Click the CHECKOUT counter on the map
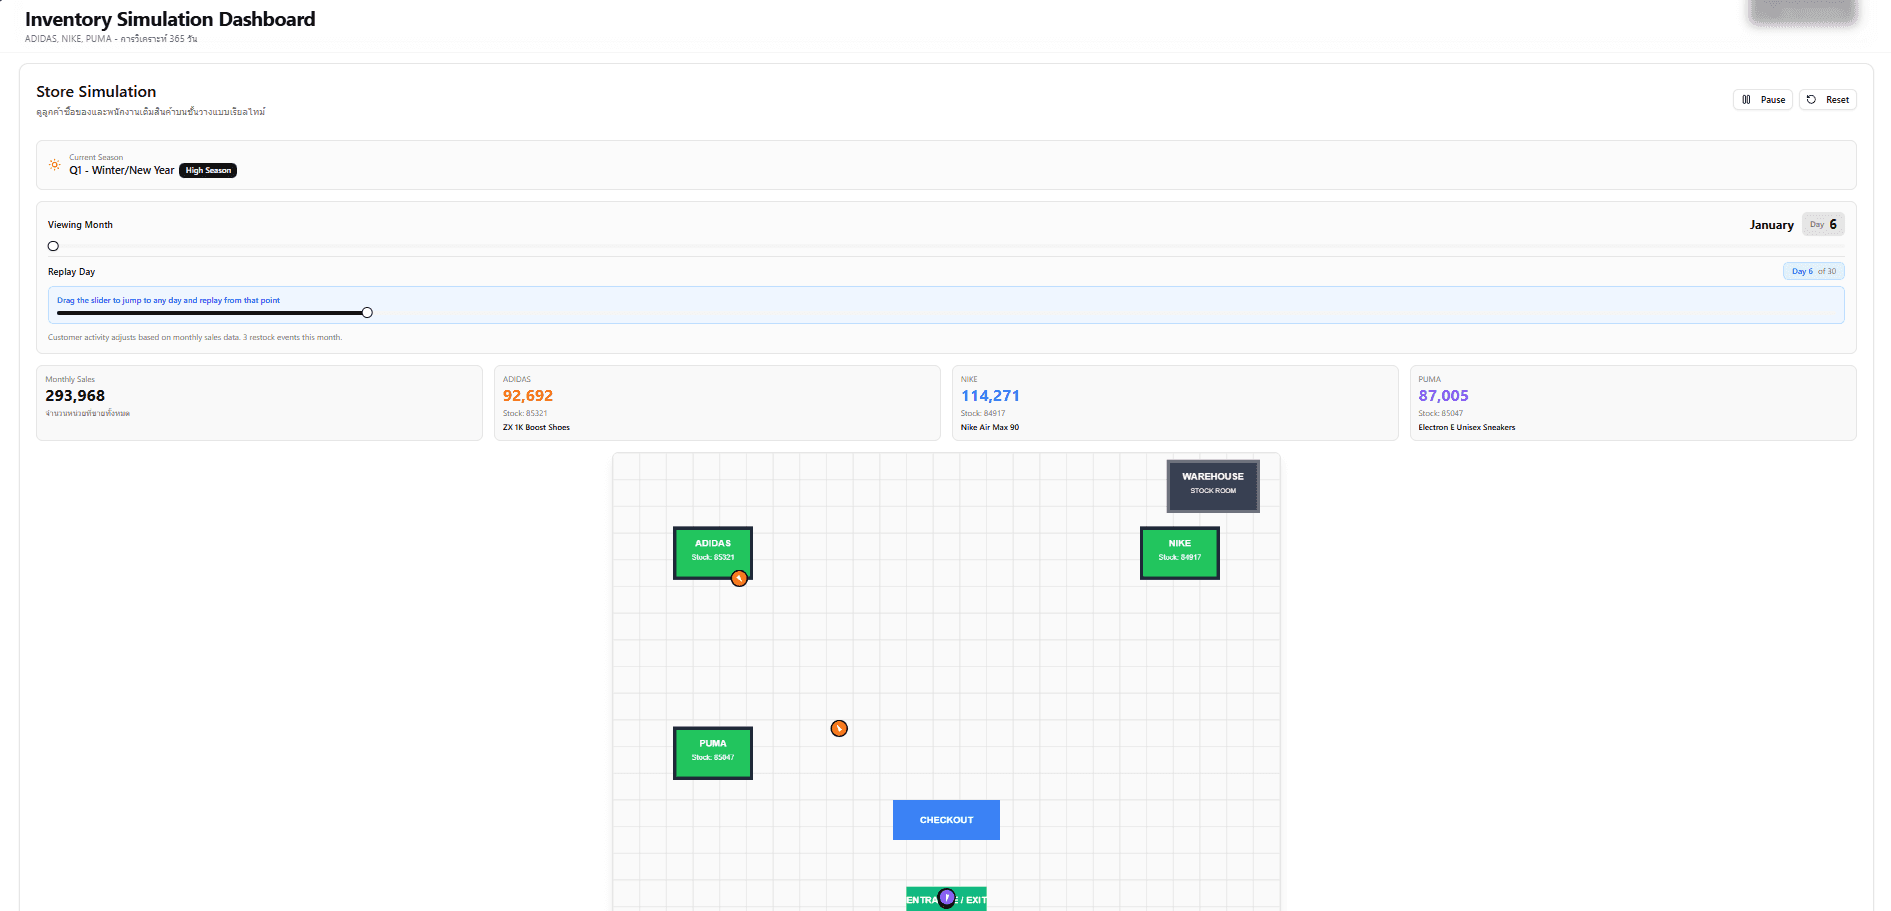 pos(945,819)
